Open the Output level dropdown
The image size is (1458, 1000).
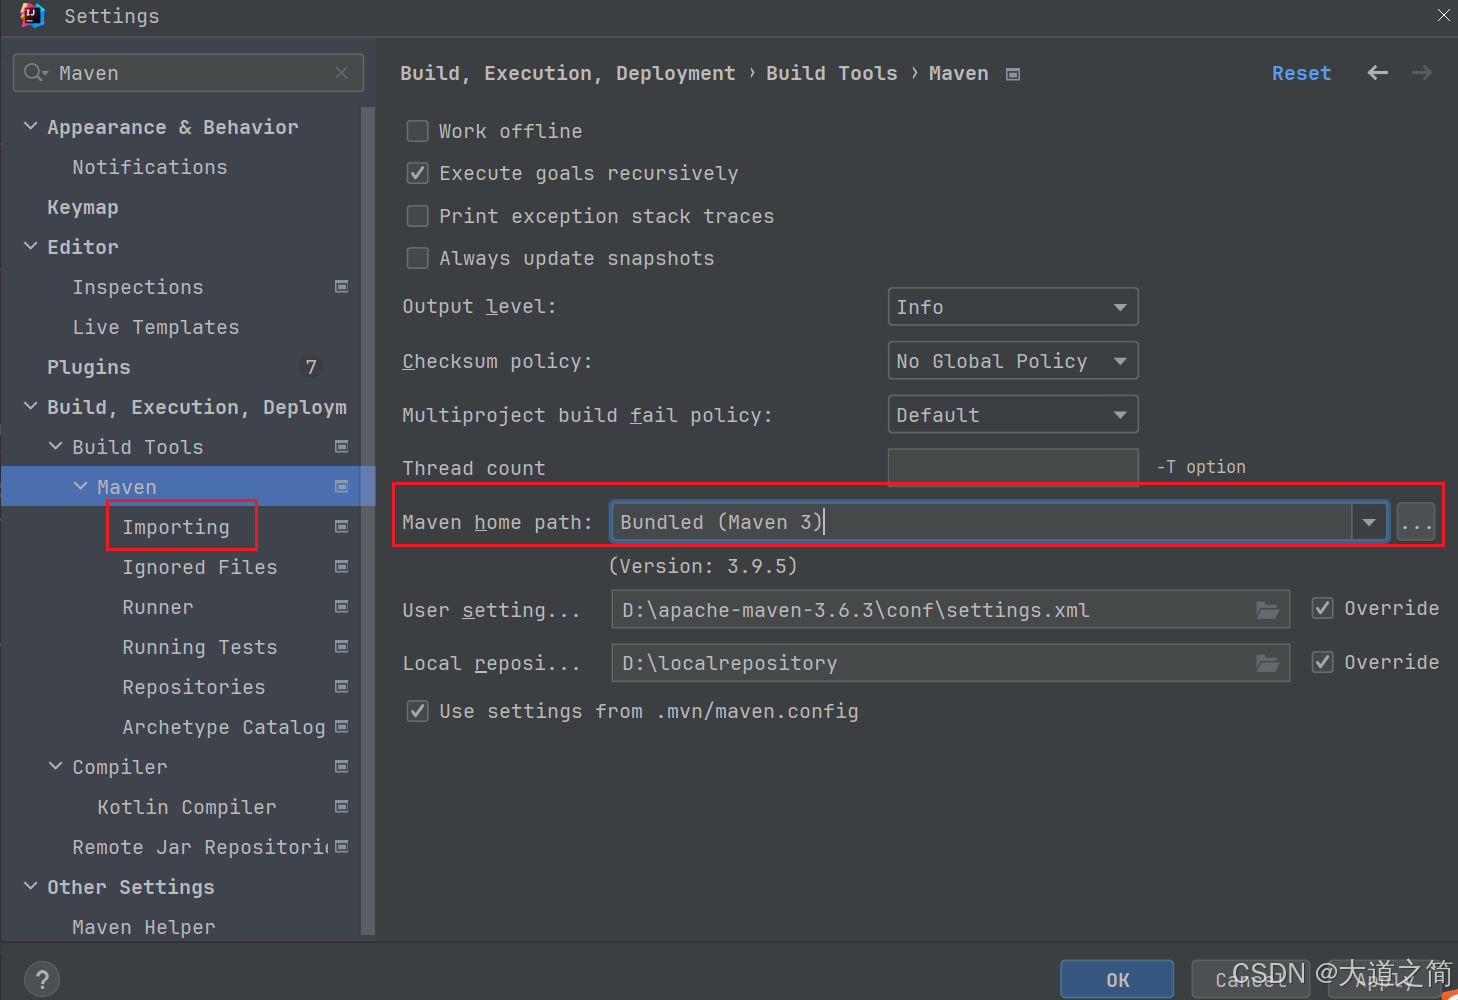(1013, 307)
